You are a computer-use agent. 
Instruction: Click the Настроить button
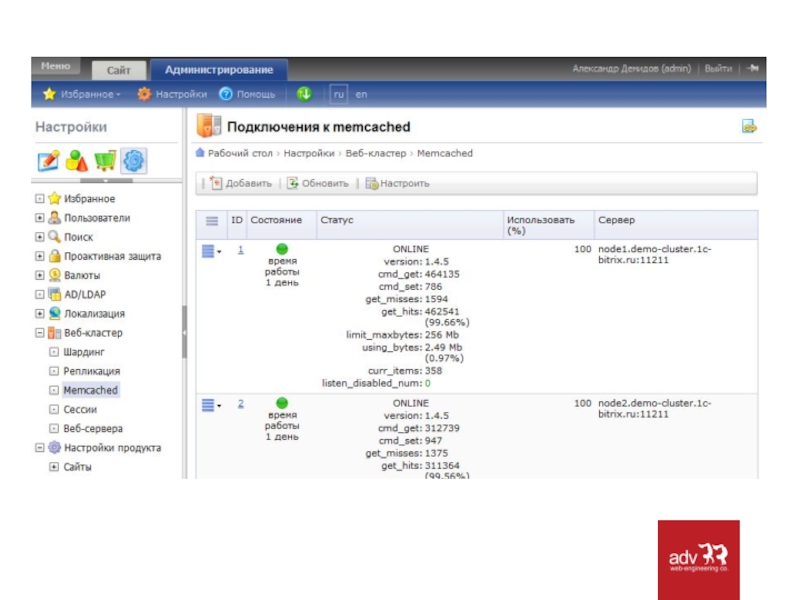pos(397,183)
